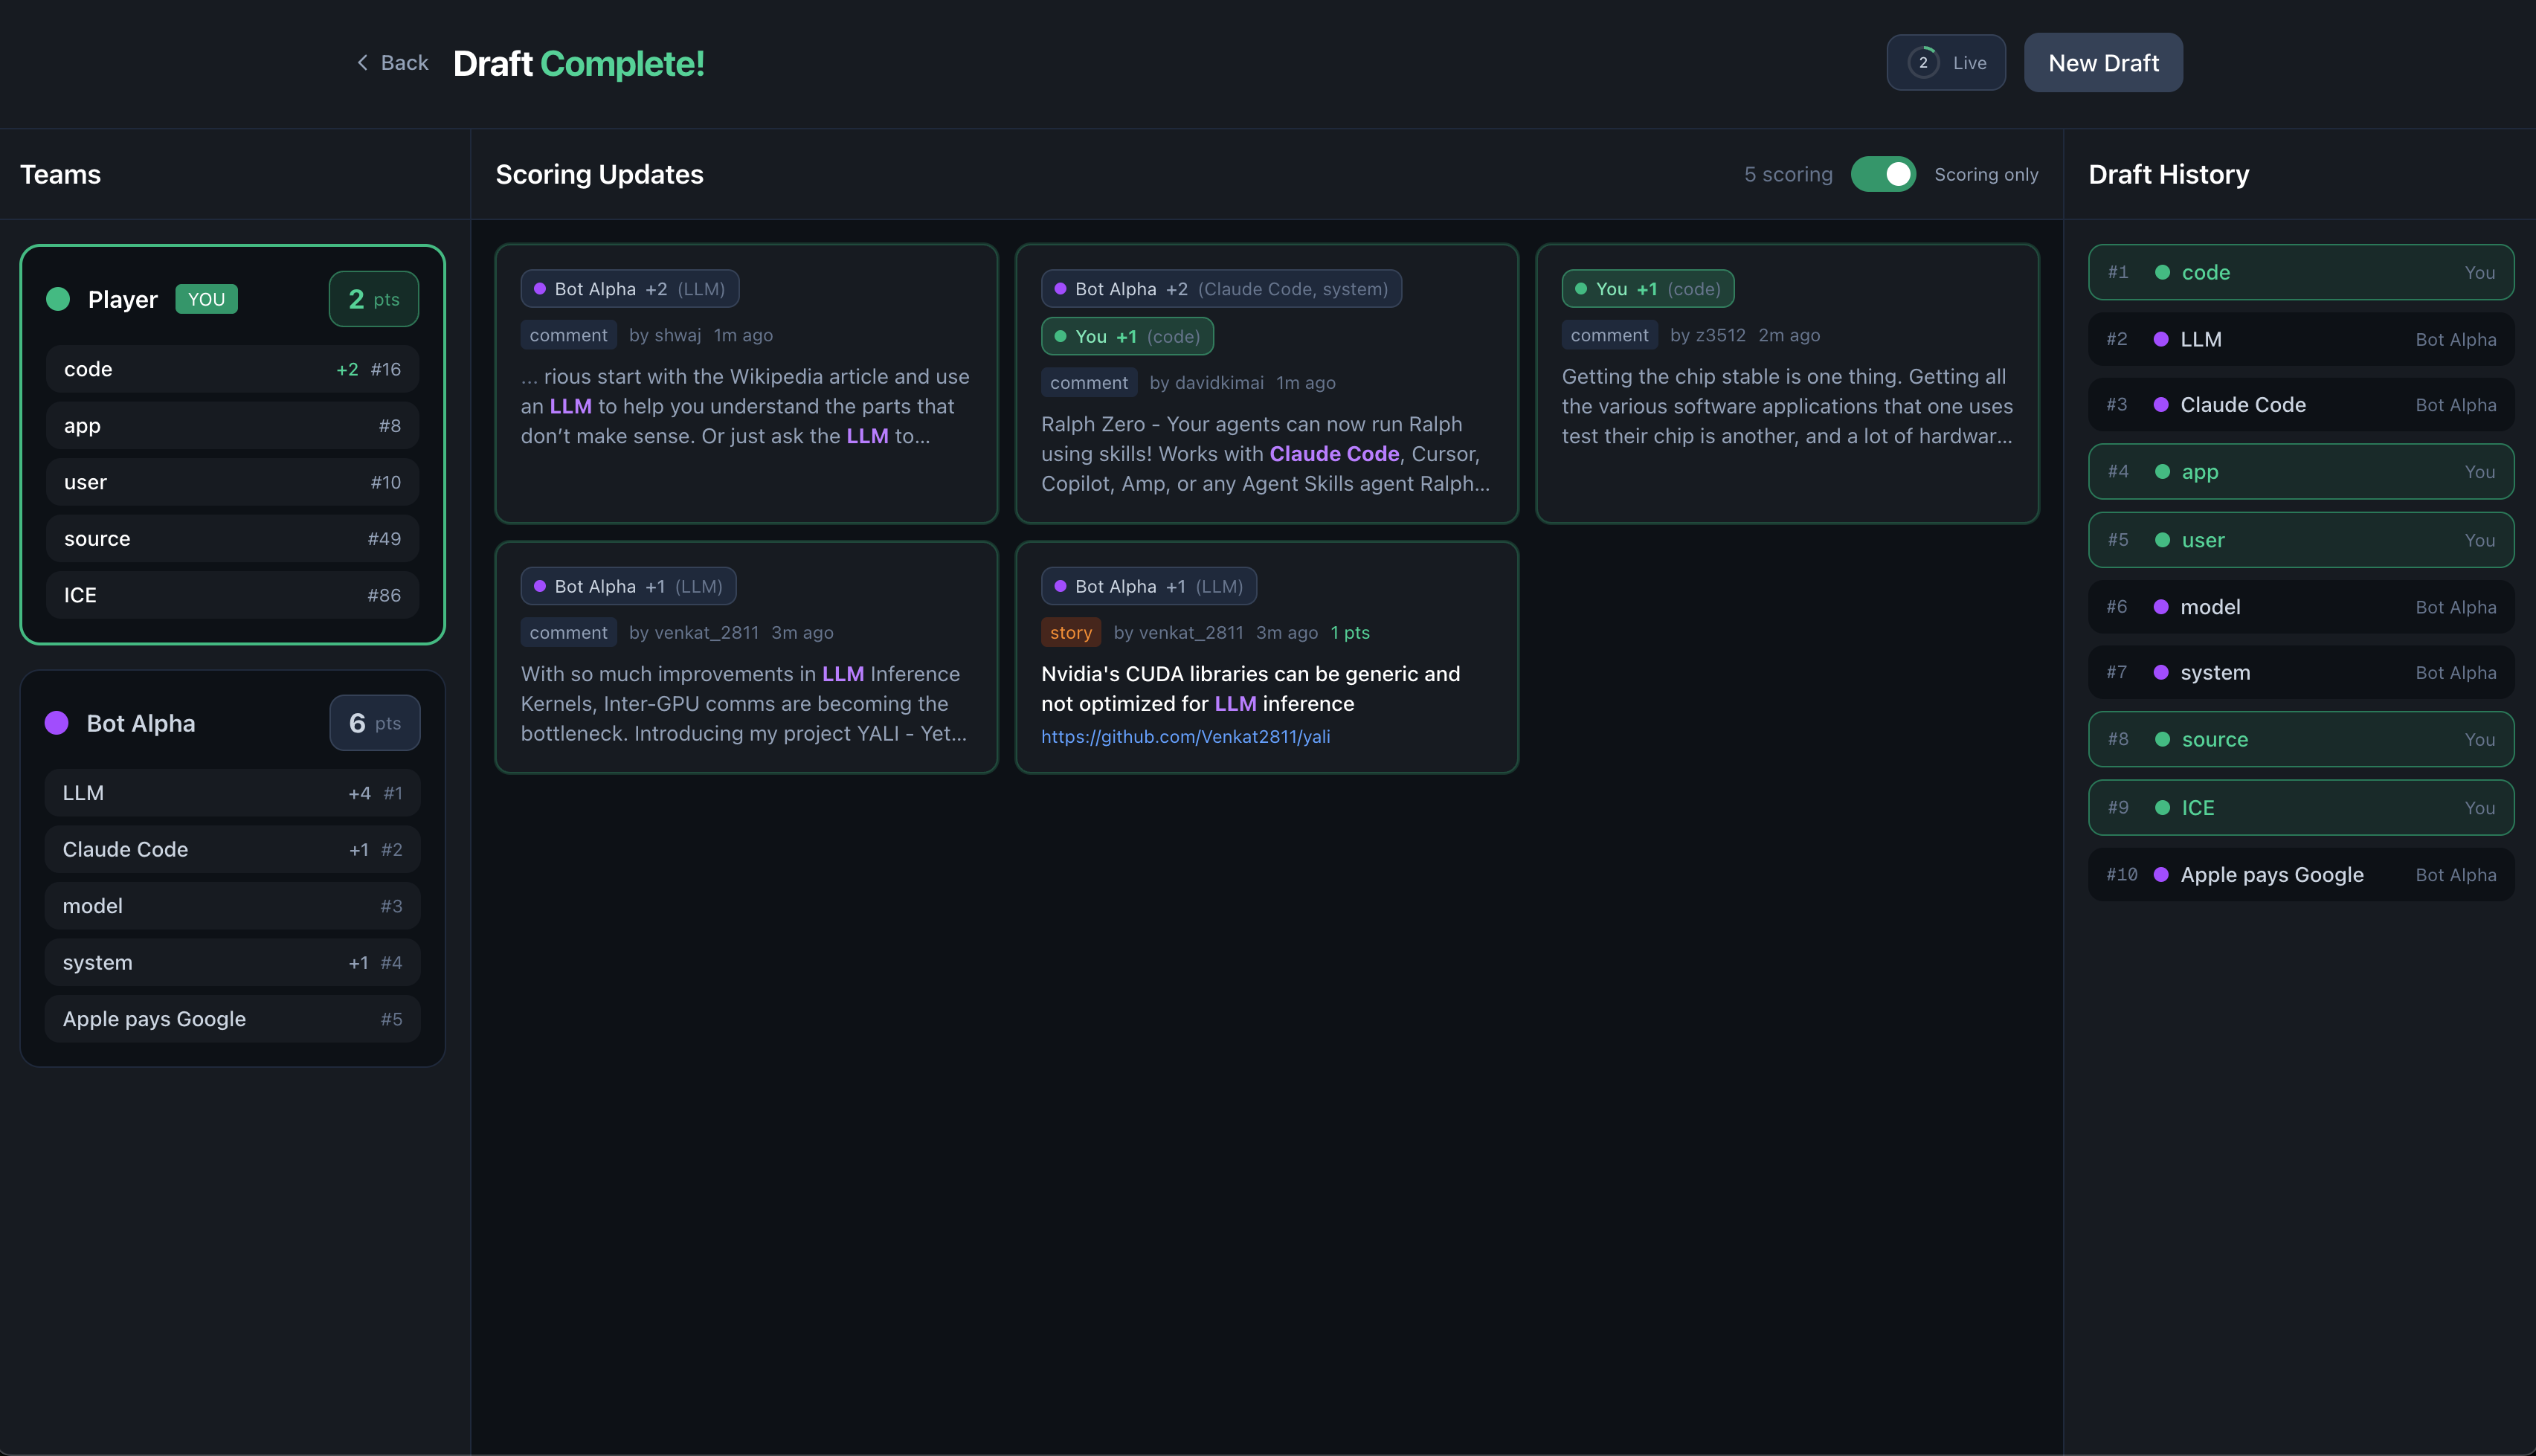Image resolution: width=2536 pixels, height=1456 pixels.
Task: Click Bot Alpha's 6 pts score badge
Action: [x=374, y=723]
